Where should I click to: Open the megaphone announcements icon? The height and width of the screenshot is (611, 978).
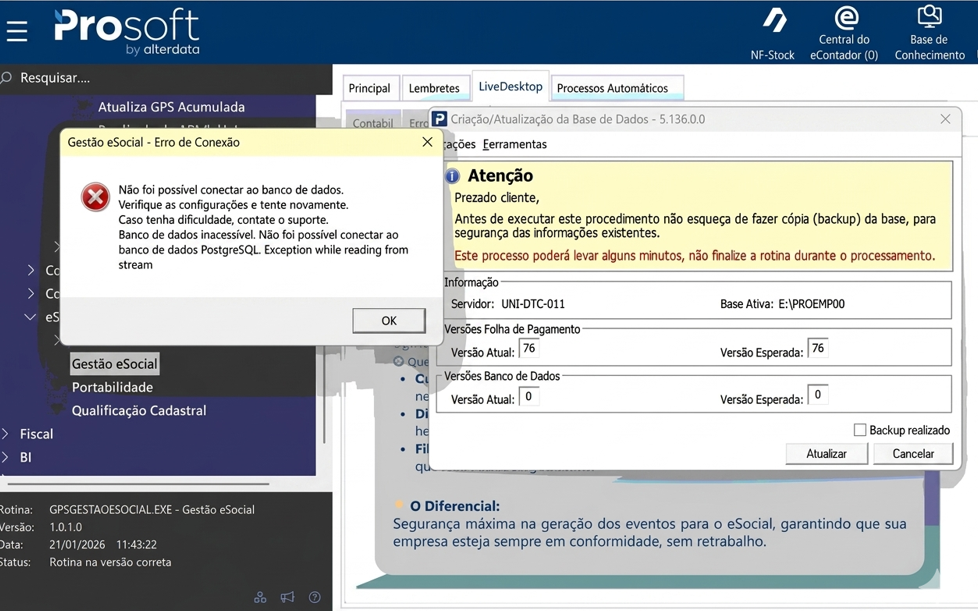[288, 597]
